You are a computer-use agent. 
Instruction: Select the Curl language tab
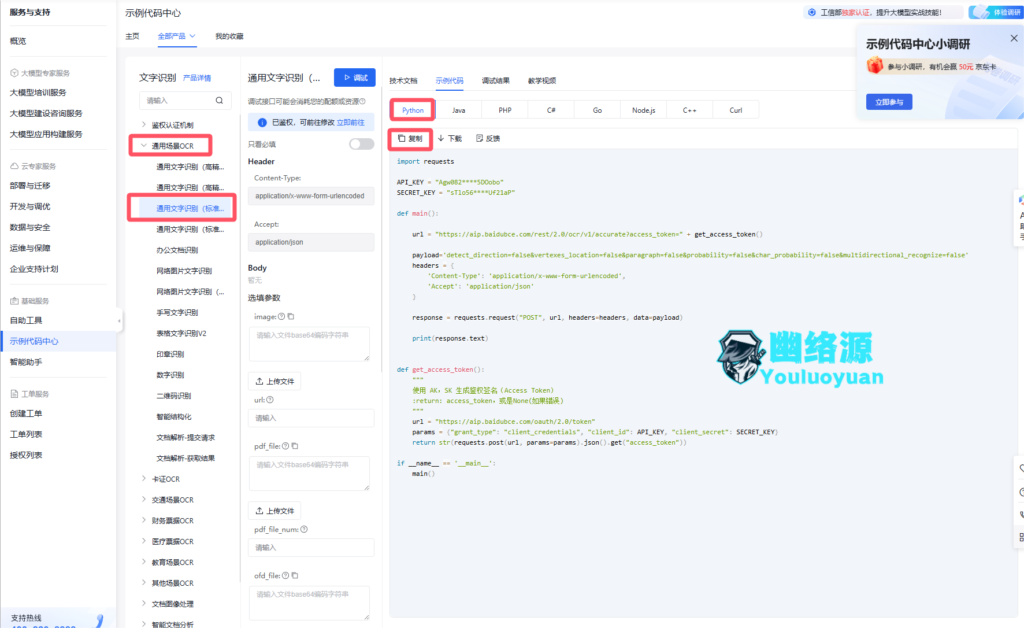tap(736, 110)
